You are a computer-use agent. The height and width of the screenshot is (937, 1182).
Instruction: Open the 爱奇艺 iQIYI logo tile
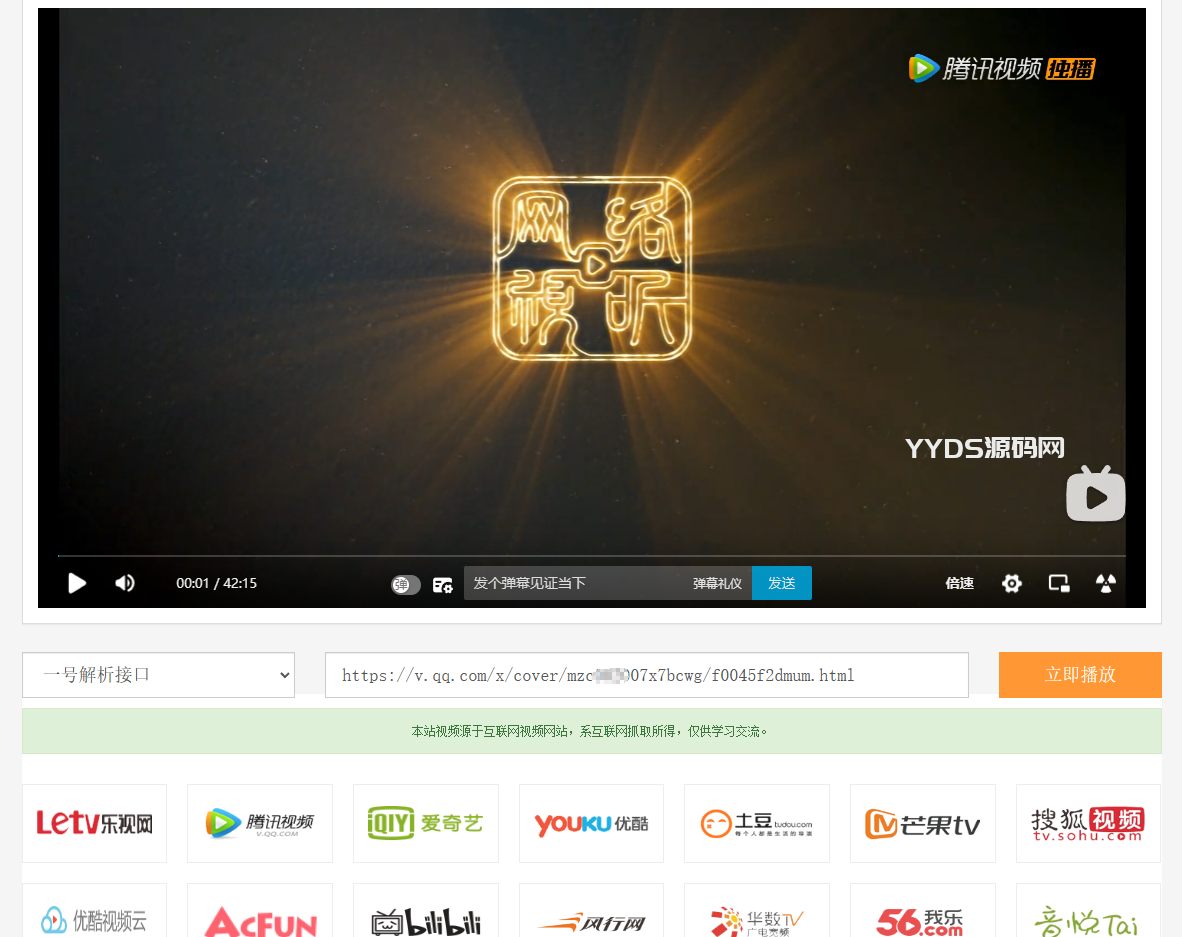coord(426,823)
